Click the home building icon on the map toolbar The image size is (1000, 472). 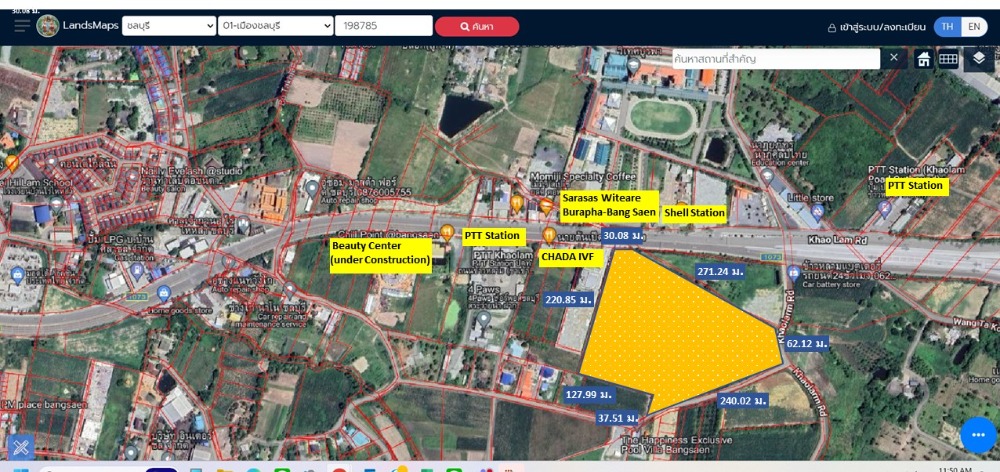923,59
